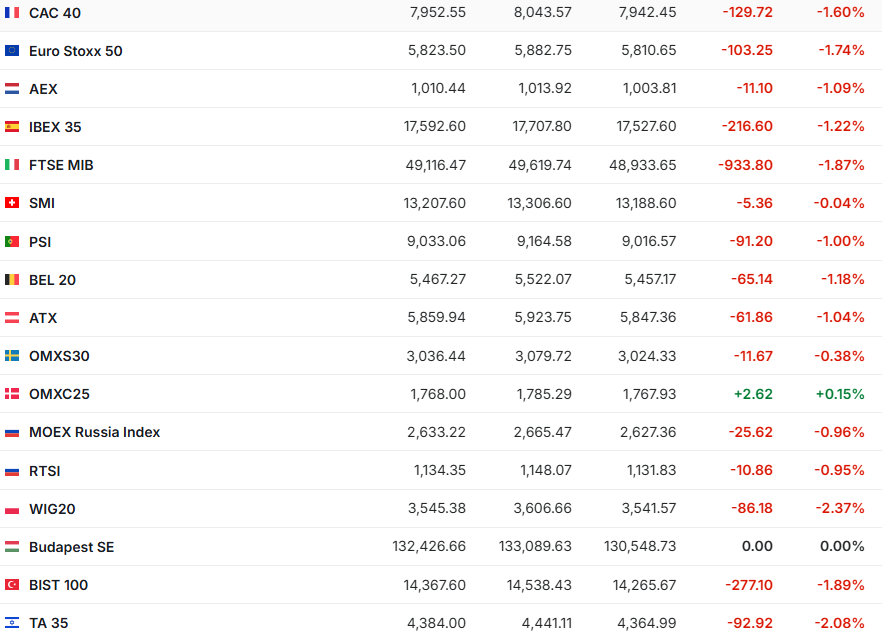
Task: Click the SMI percent change -0.04%
Action: coord(839,203)
